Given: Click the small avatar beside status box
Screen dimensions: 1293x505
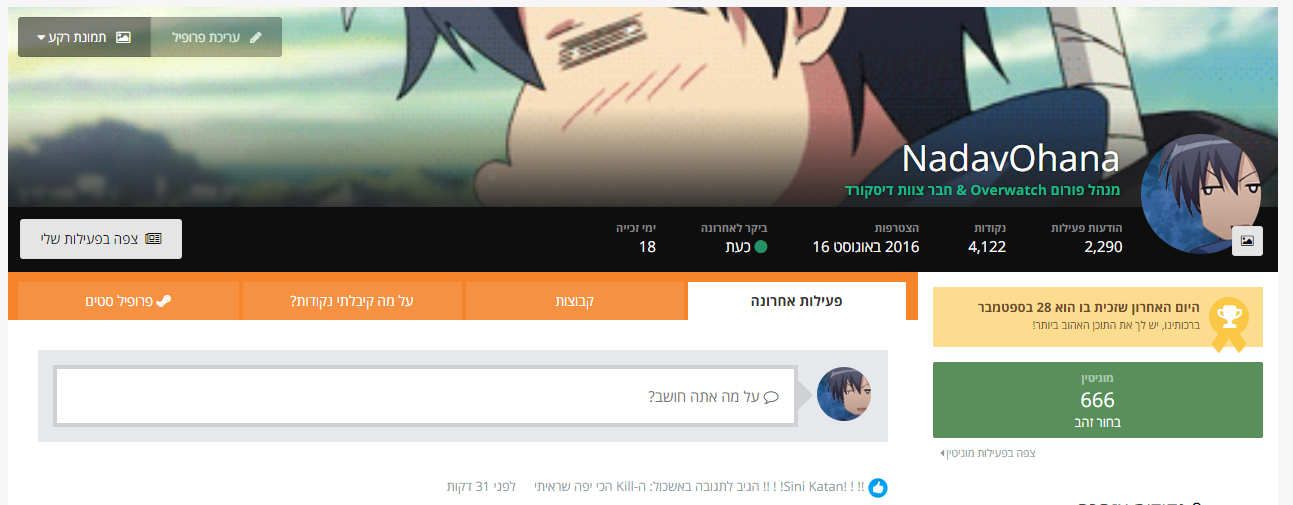Looking at the screenshot, I should (x=844, y=393).
